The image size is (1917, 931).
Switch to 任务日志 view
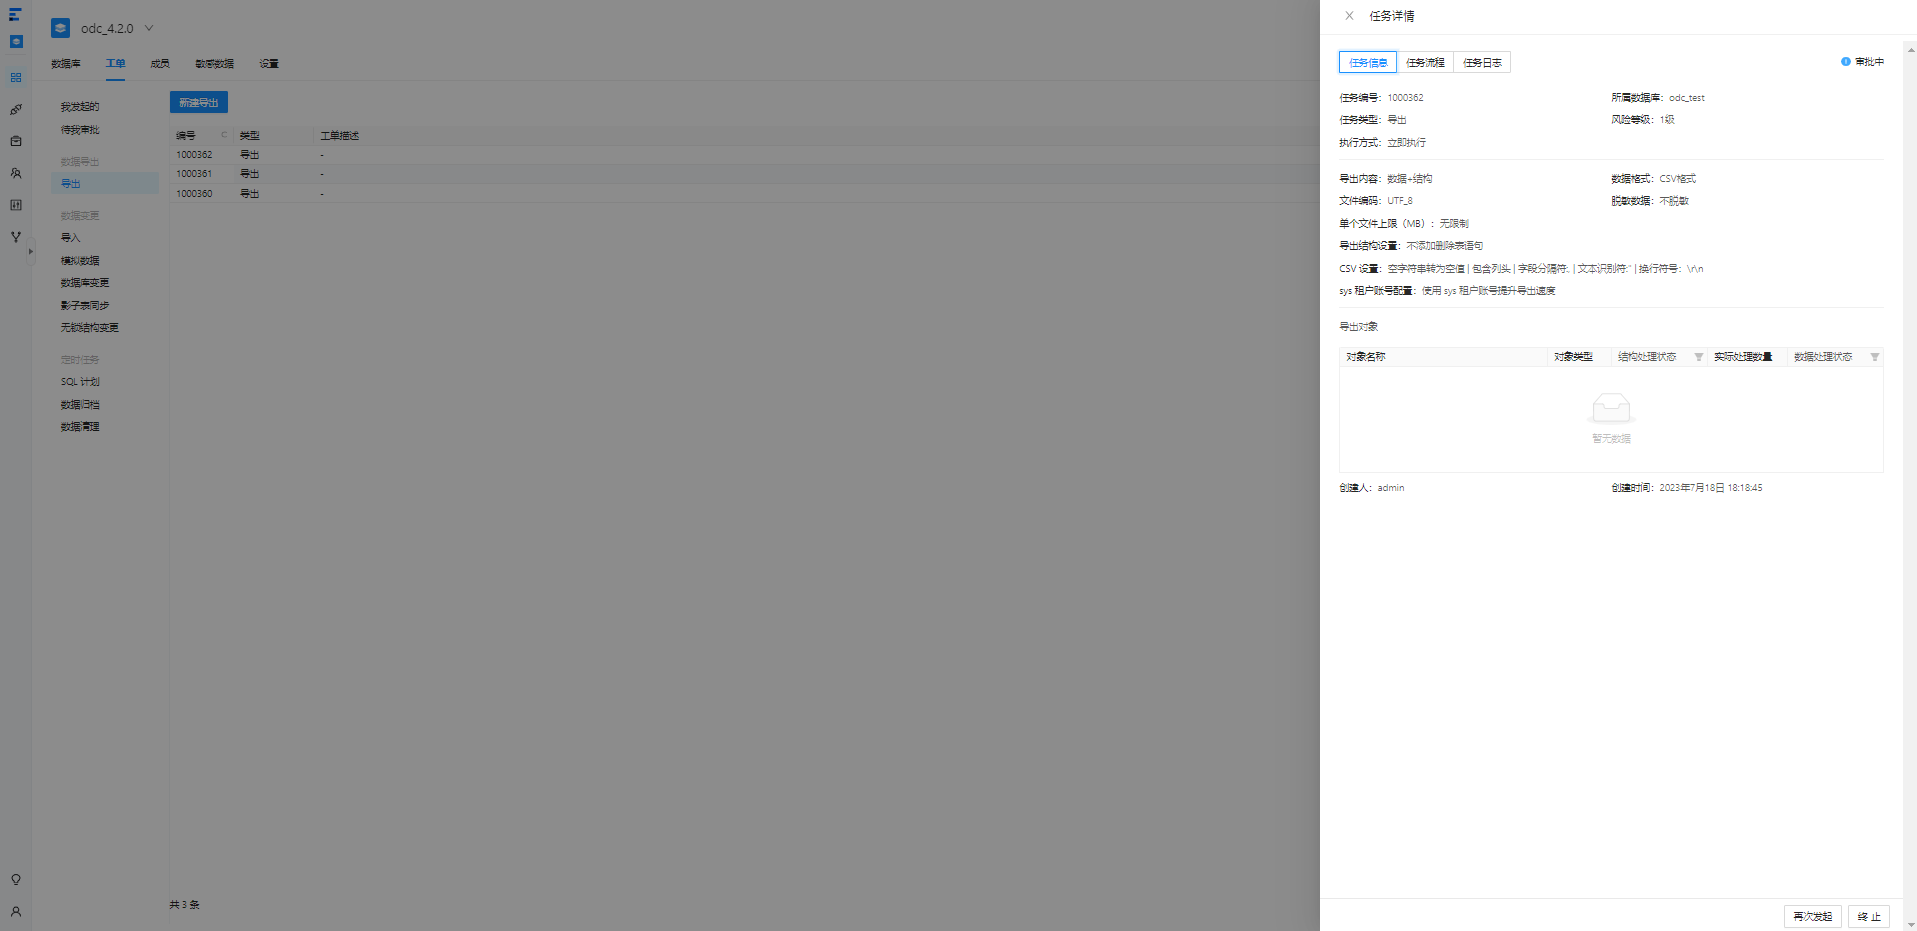(x=1482, y=63)
